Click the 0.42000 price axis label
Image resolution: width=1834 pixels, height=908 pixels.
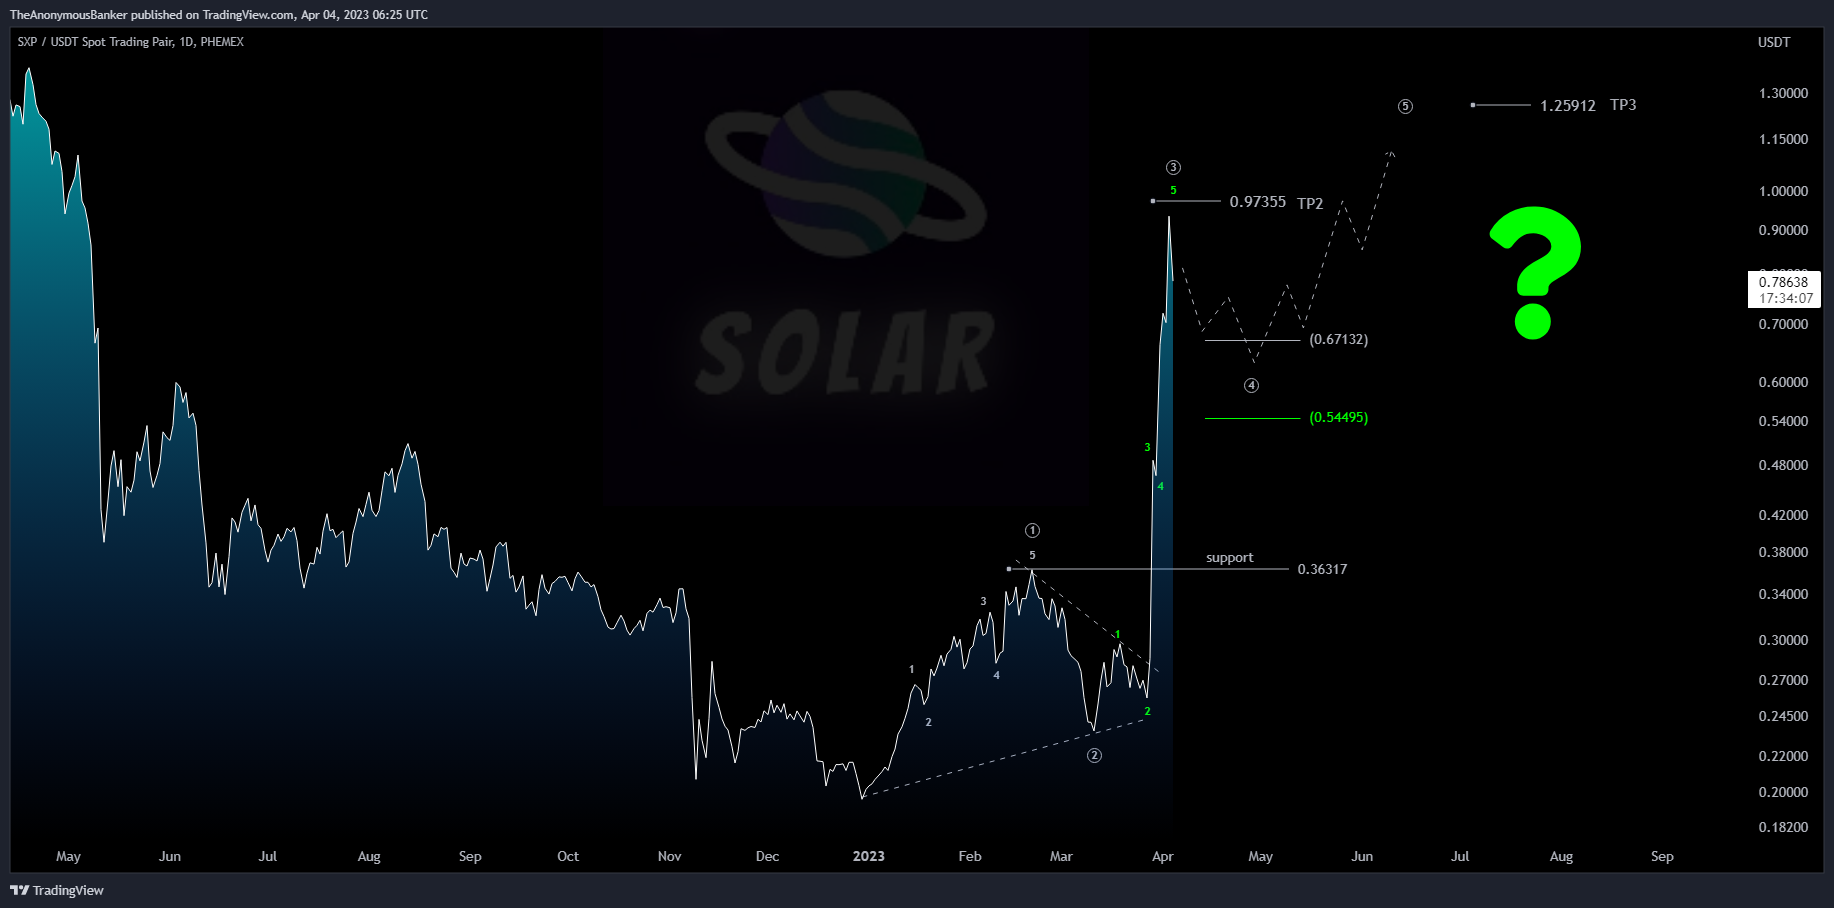[x=1784, y=515]
